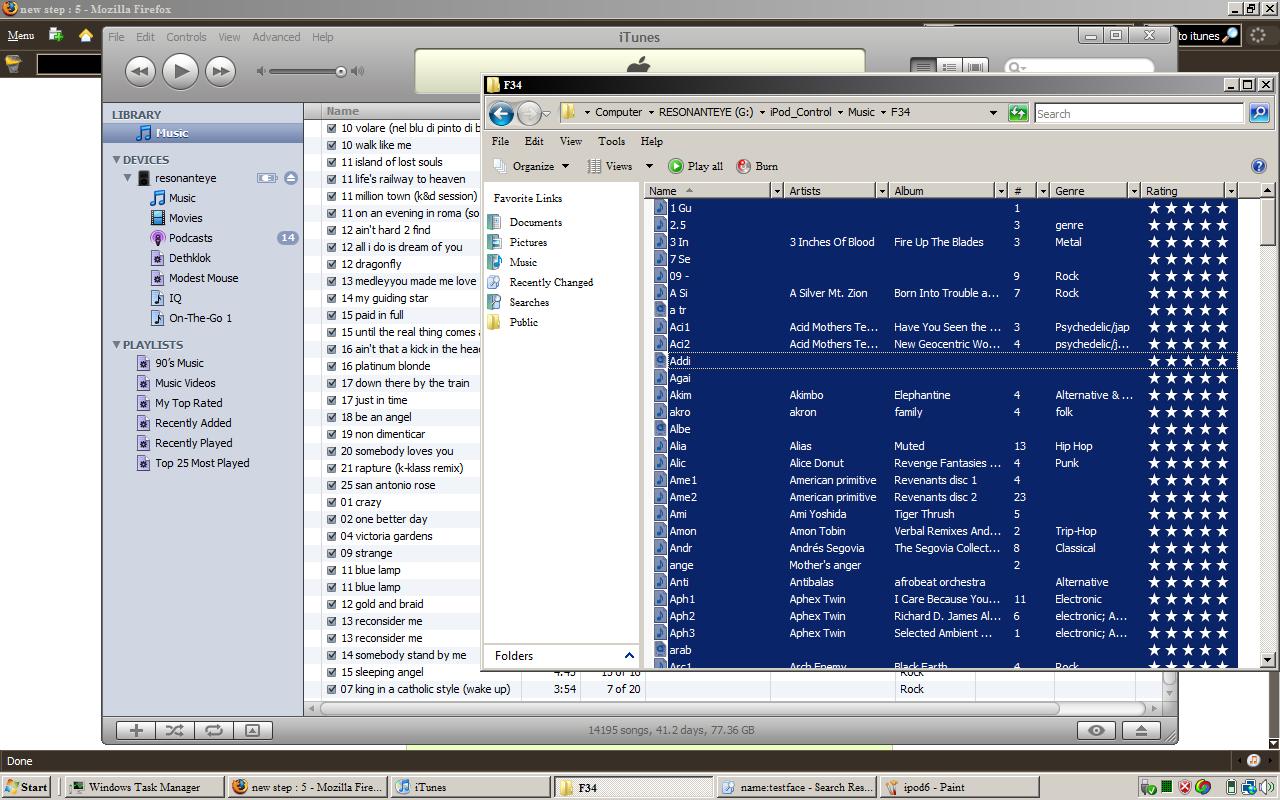Click Play all in Explorer toolbar

click(695, 166)
